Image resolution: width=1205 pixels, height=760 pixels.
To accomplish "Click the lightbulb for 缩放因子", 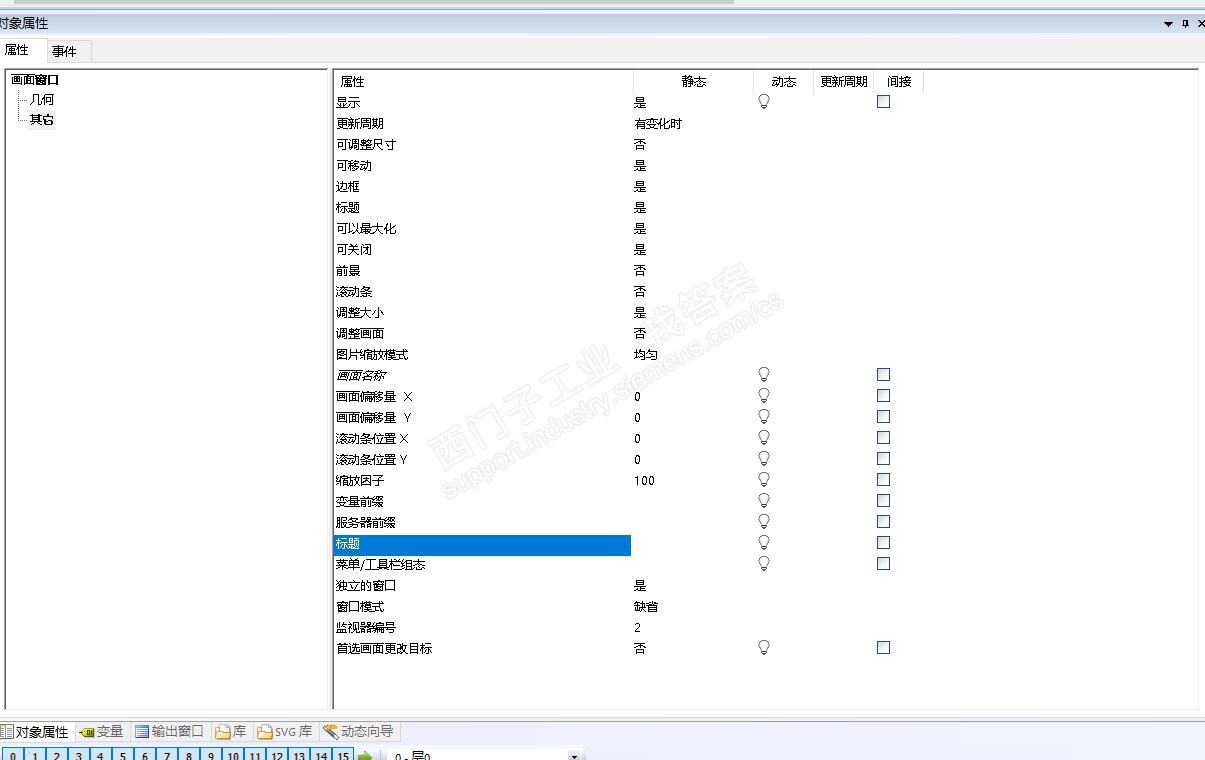I will [764, 480].
